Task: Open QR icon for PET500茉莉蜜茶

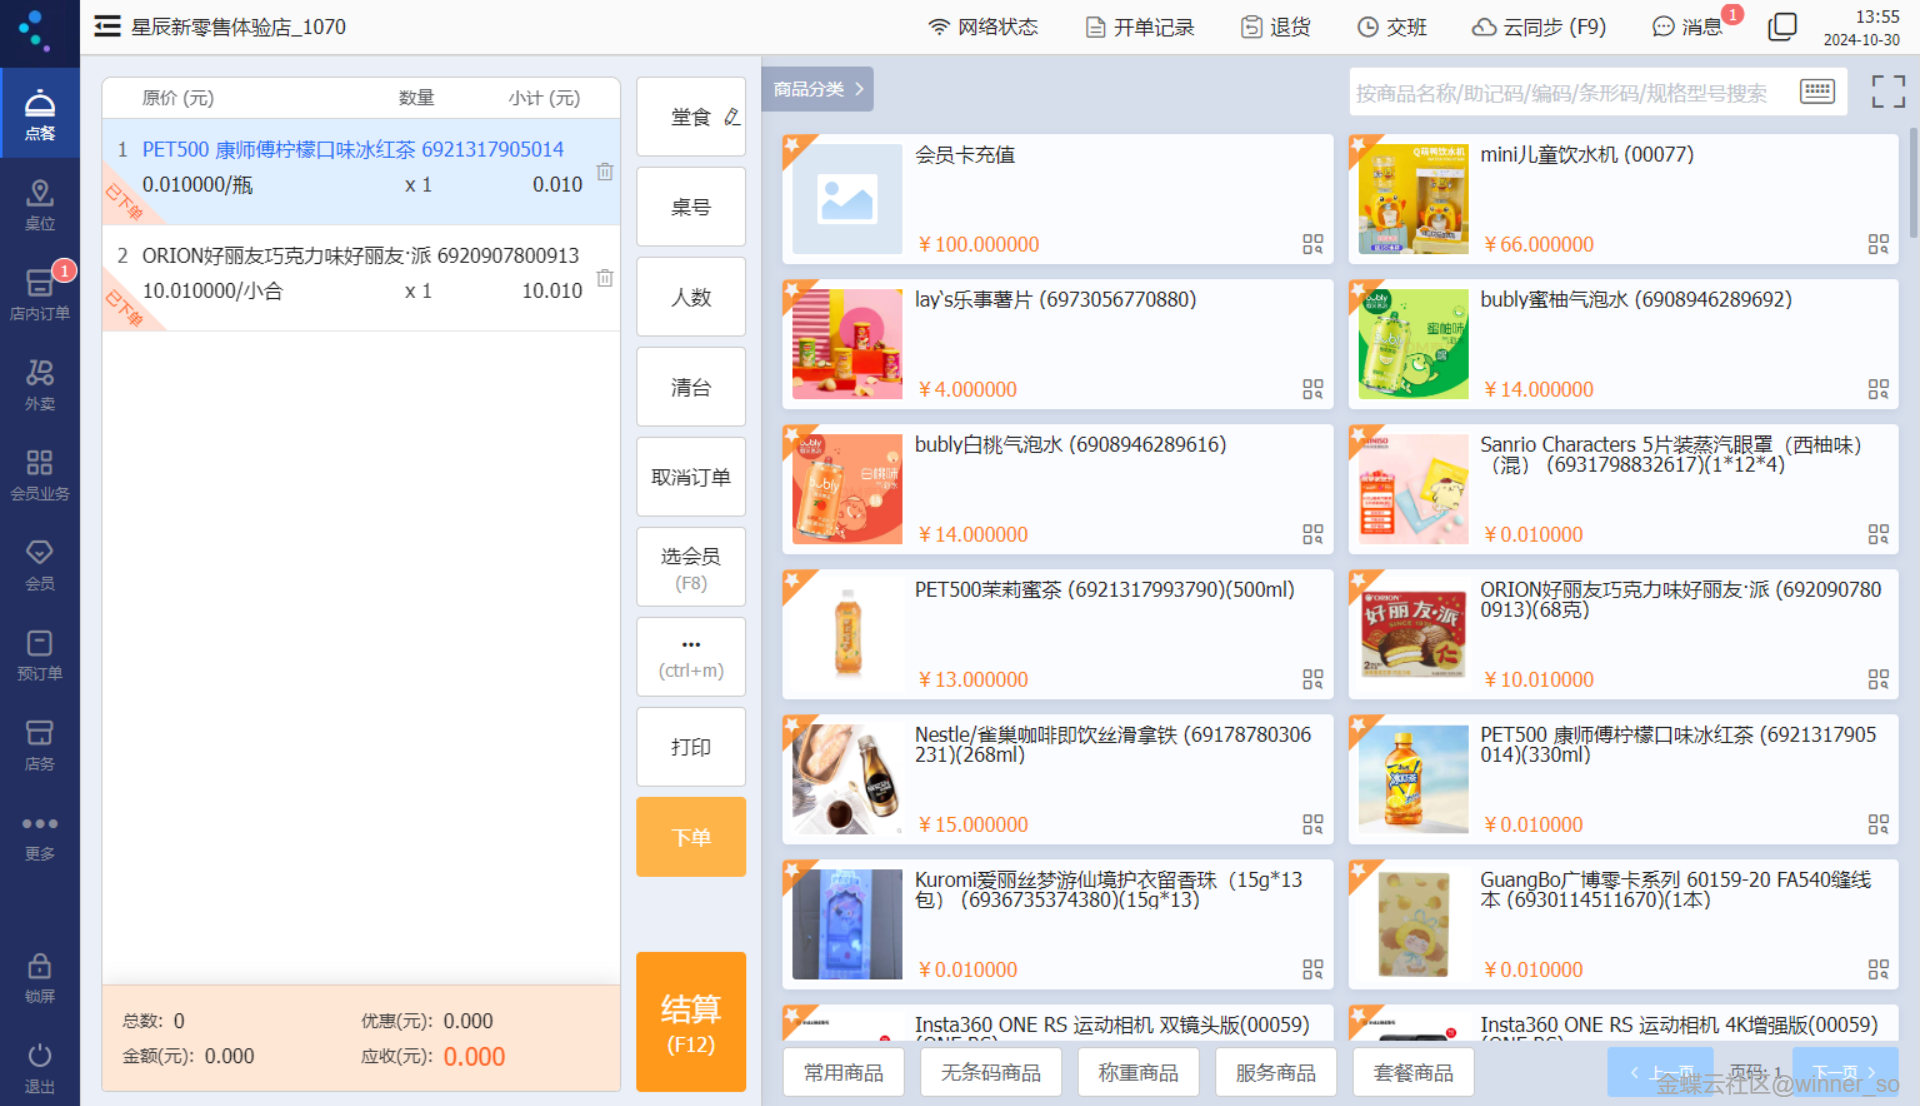Action: click(x=1313, y=679)
